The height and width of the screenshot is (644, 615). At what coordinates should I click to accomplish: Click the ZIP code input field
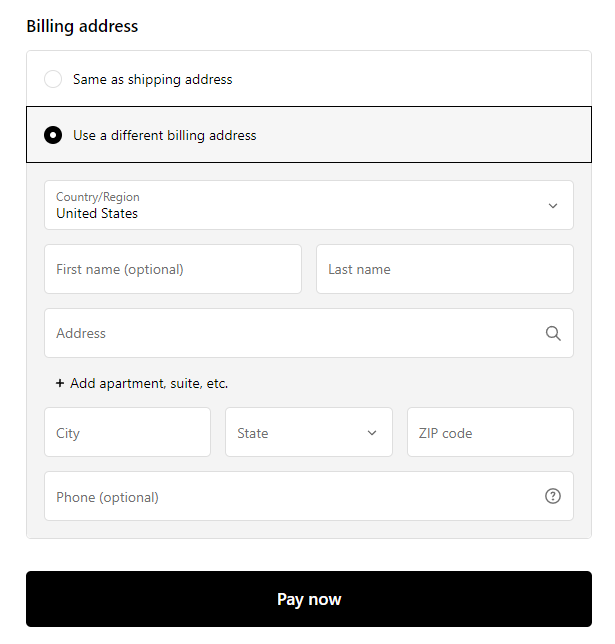click(489, 433)
